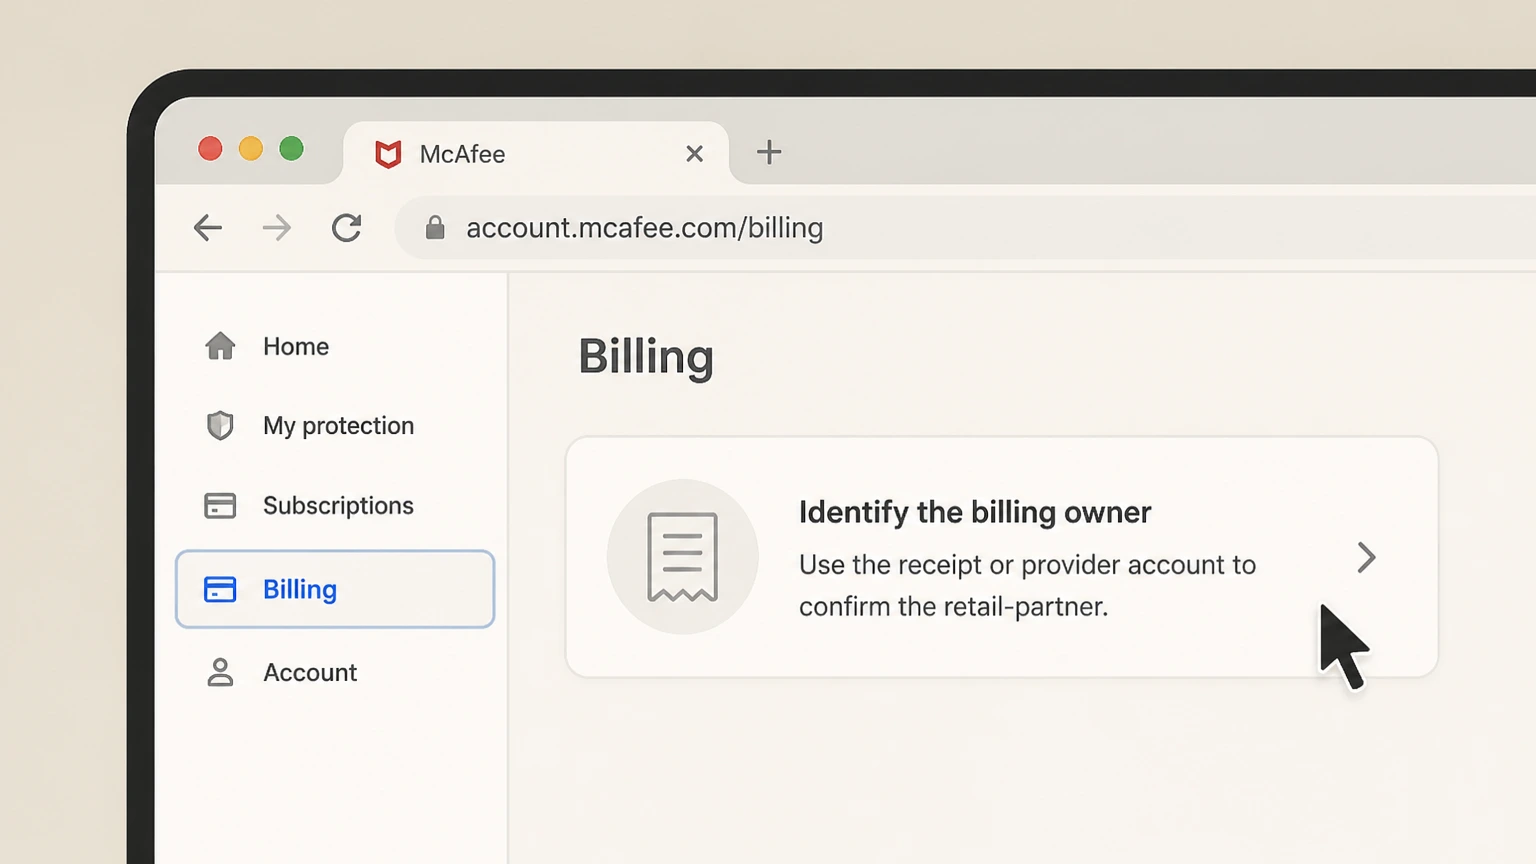Open the Identify the billing owner heading
Screen dimensions: 1536x864
click(x=975, y=512)
